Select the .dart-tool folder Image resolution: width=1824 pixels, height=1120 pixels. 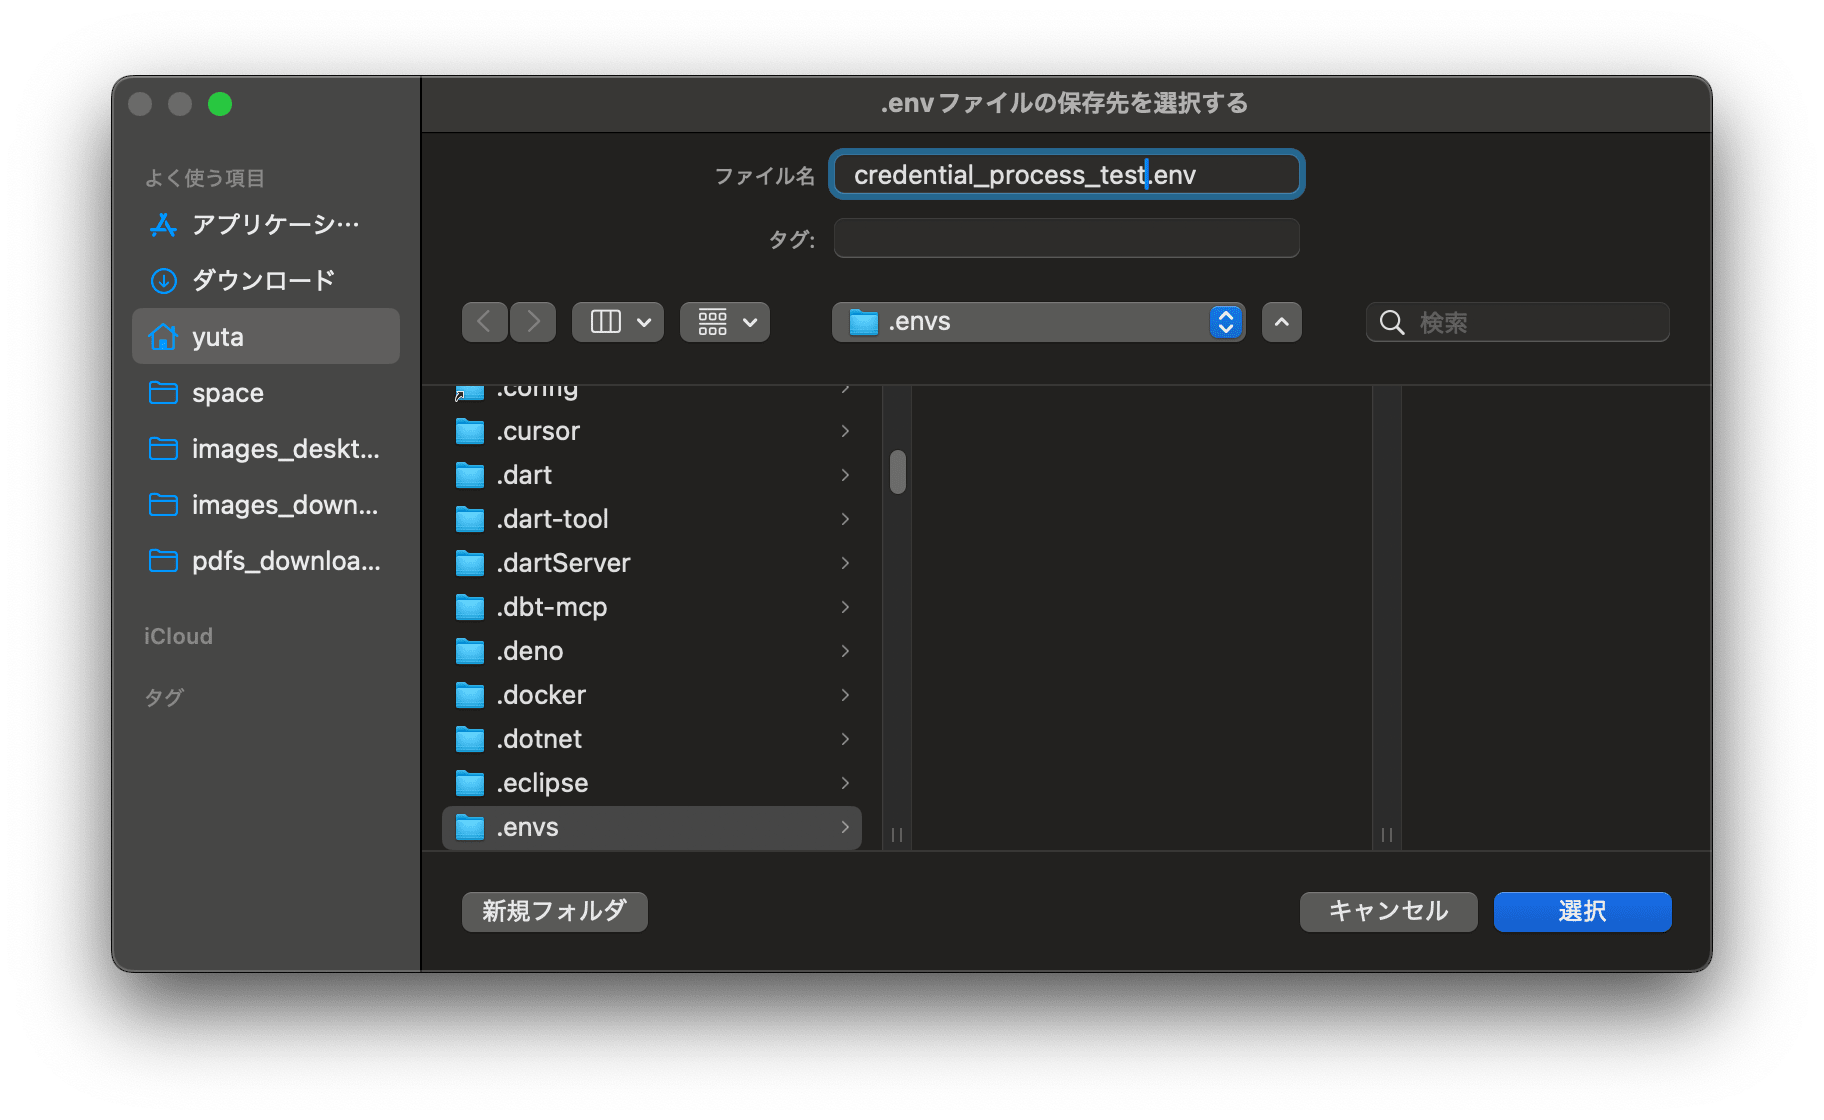(x=553, y=519)
